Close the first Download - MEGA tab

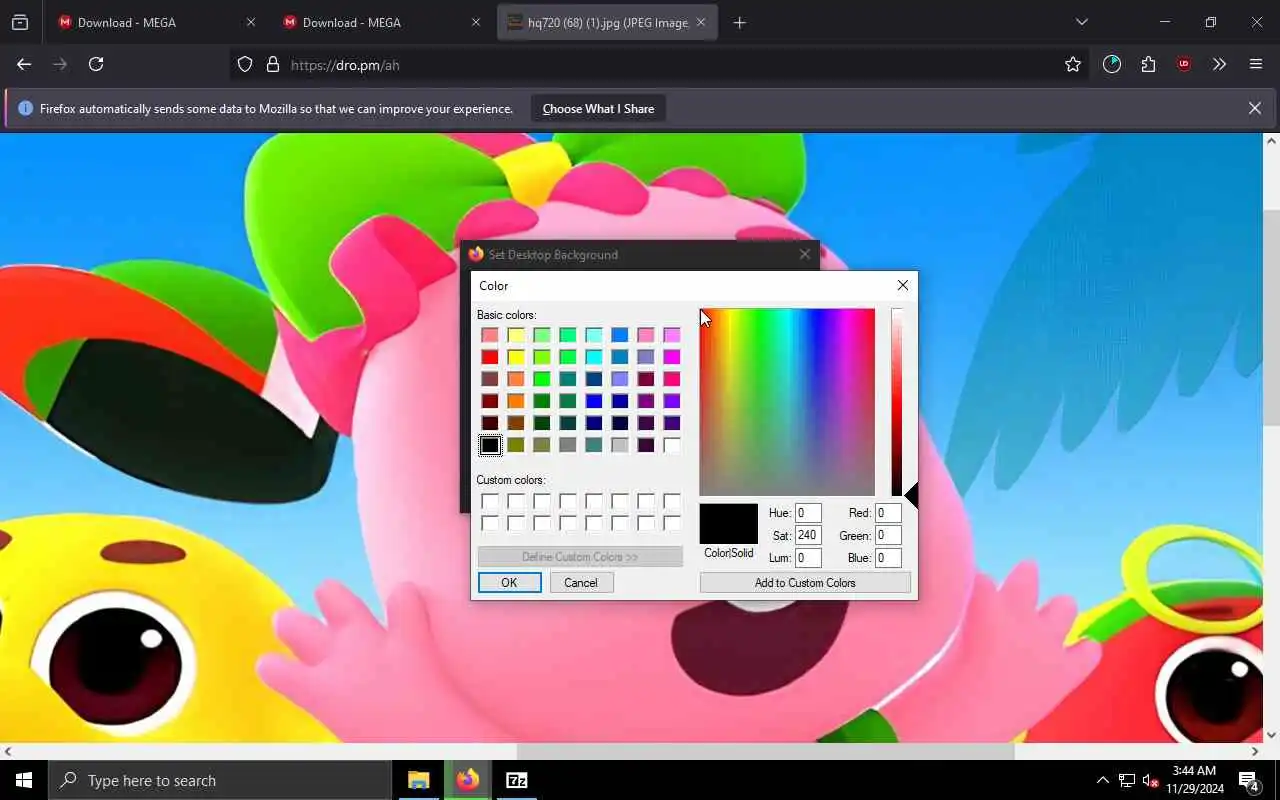pos(250,22)
